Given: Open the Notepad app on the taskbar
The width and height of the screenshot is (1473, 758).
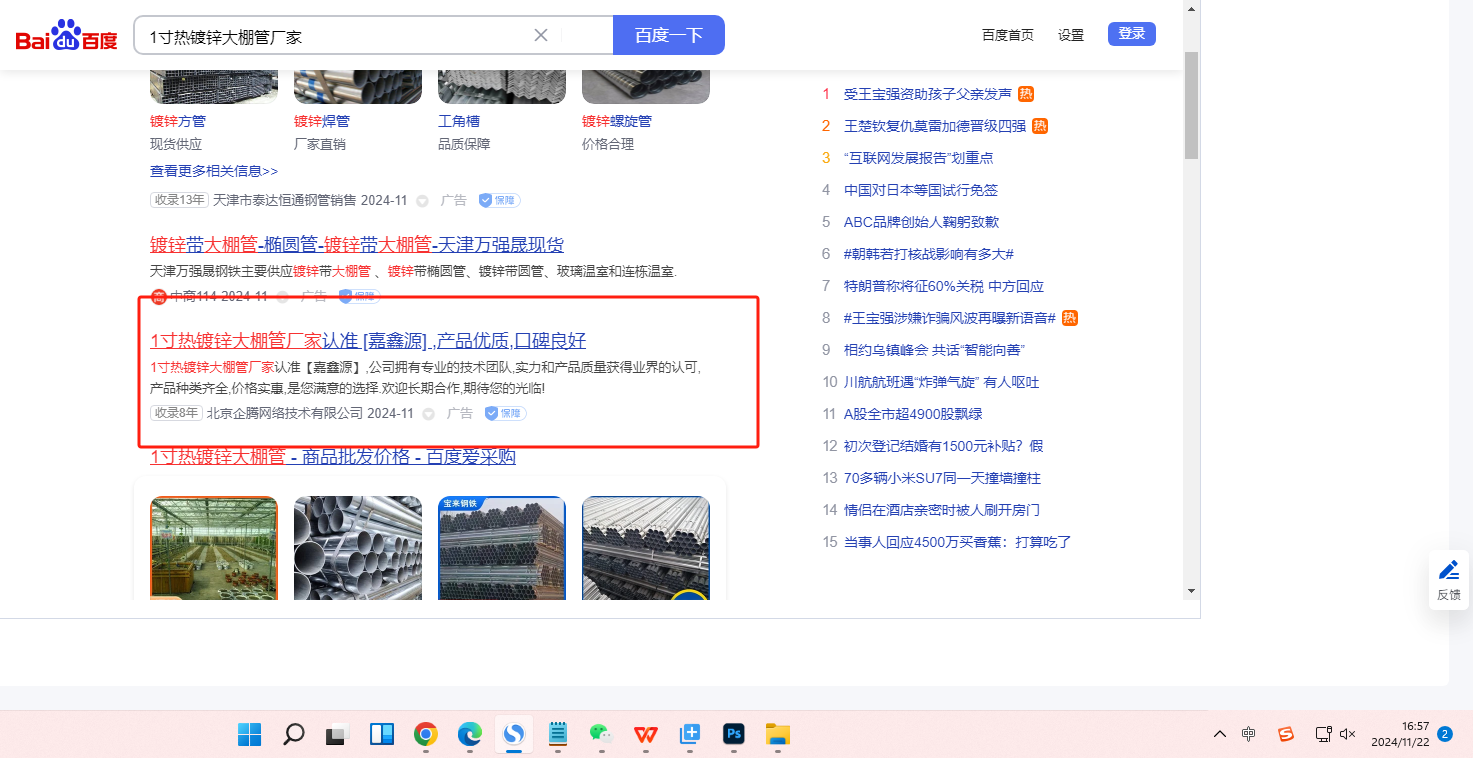Looking at the screenshot, I should 558,734.
